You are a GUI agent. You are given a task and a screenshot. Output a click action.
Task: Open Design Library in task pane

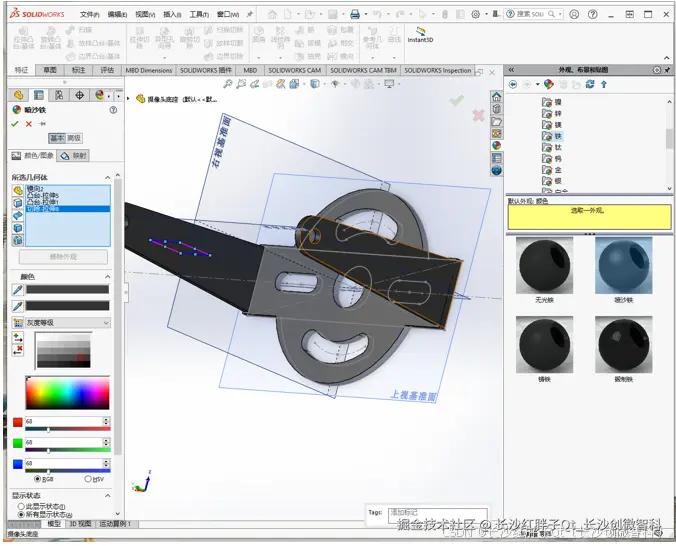(x=497, y=109)
